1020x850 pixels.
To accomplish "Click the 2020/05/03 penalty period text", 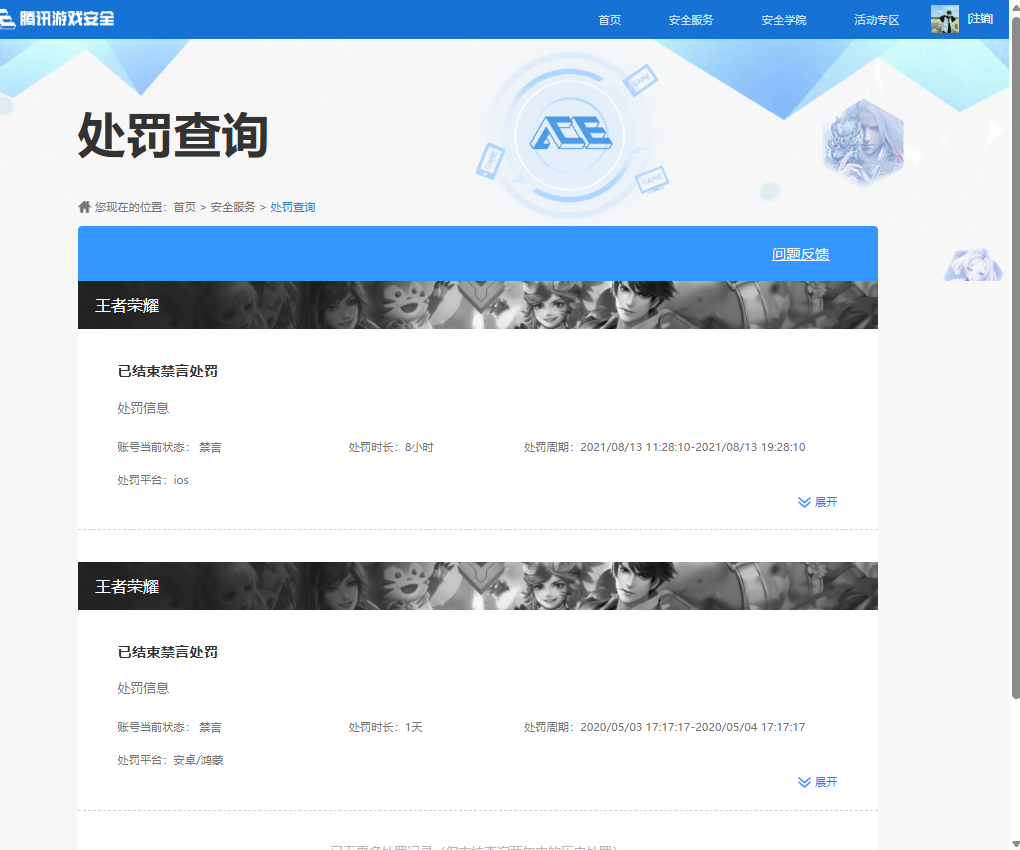I will coord(665,727).
